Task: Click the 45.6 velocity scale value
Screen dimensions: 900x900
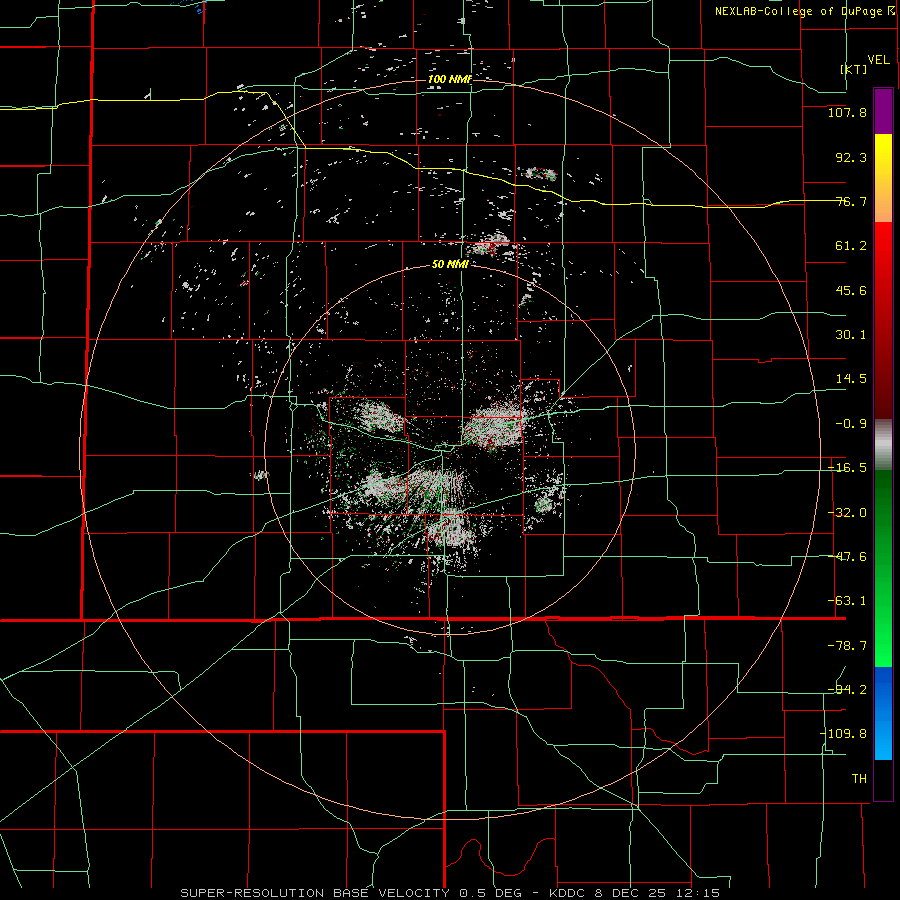Action: click(851, 290)
